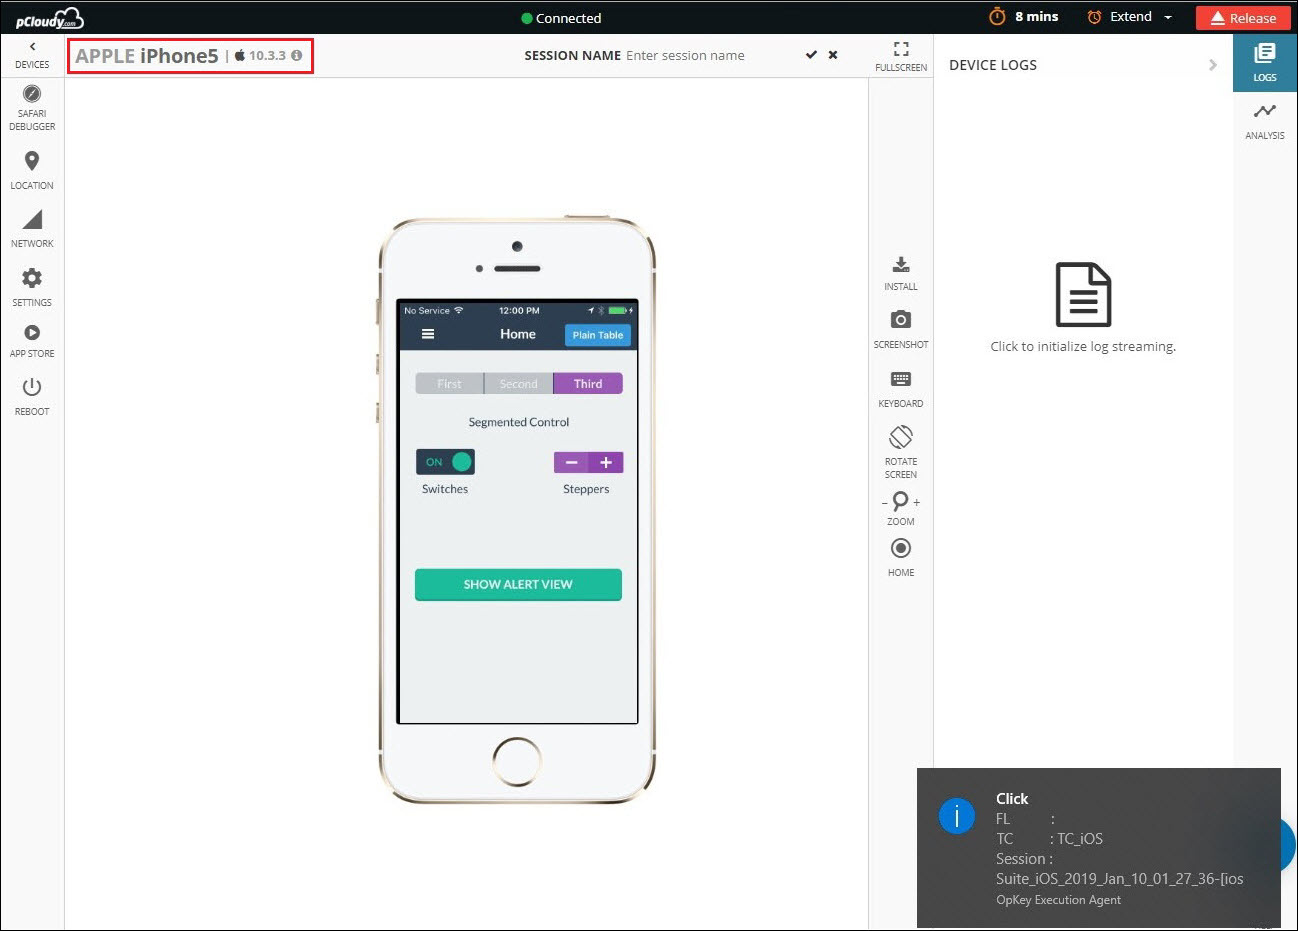The height and width of the screenshot is (931, 1298).
Task: Reboot the device
Action: tap(32, 396)
